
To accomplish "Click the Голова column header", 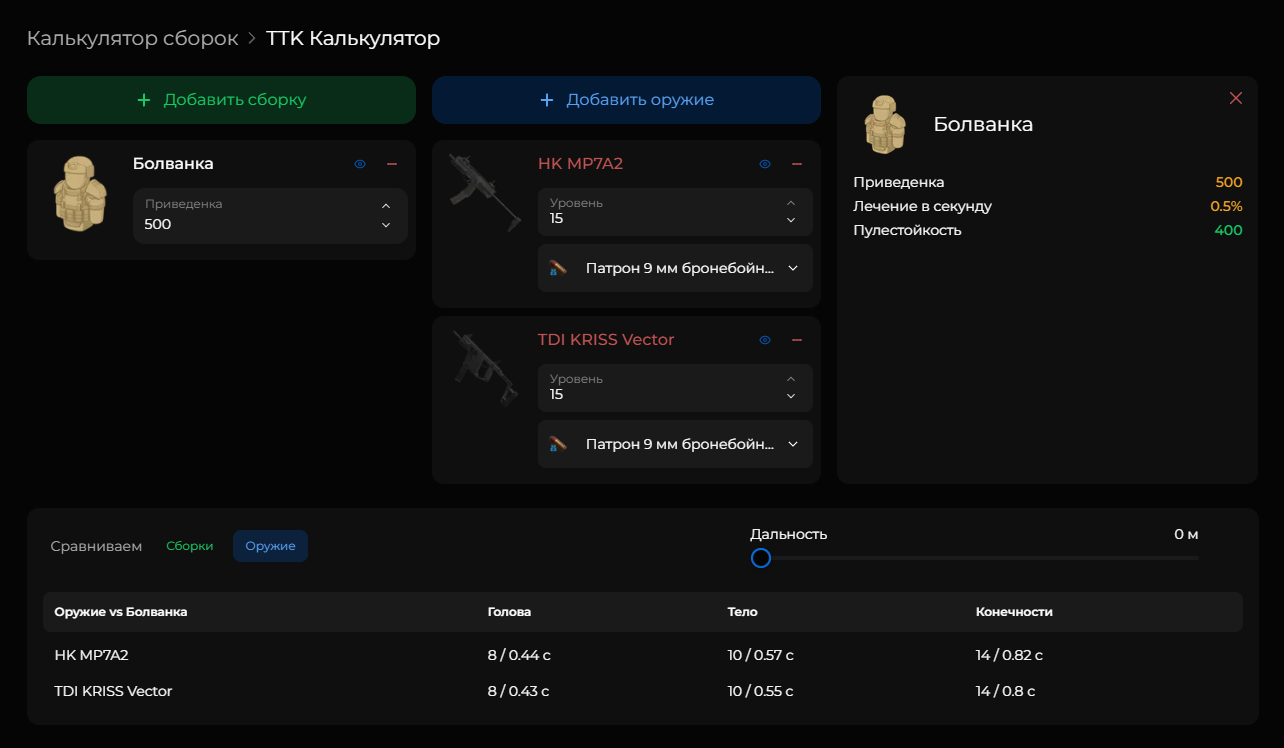I will (x=509, y=612).
